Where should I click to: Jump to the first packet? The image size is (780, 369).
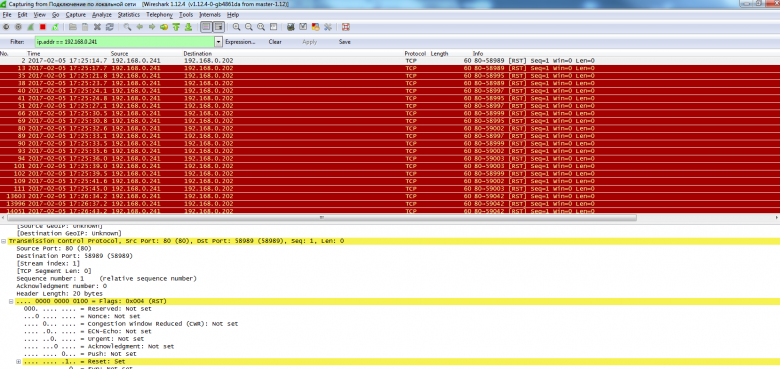176,27
